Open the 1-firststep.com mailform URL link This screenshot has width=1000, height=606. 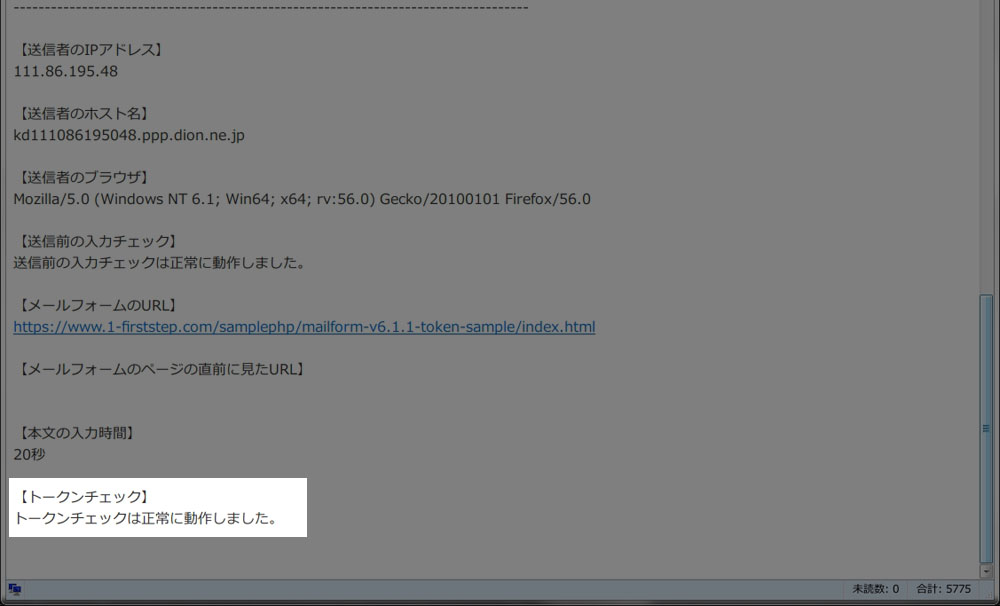(x=304, y=327)
